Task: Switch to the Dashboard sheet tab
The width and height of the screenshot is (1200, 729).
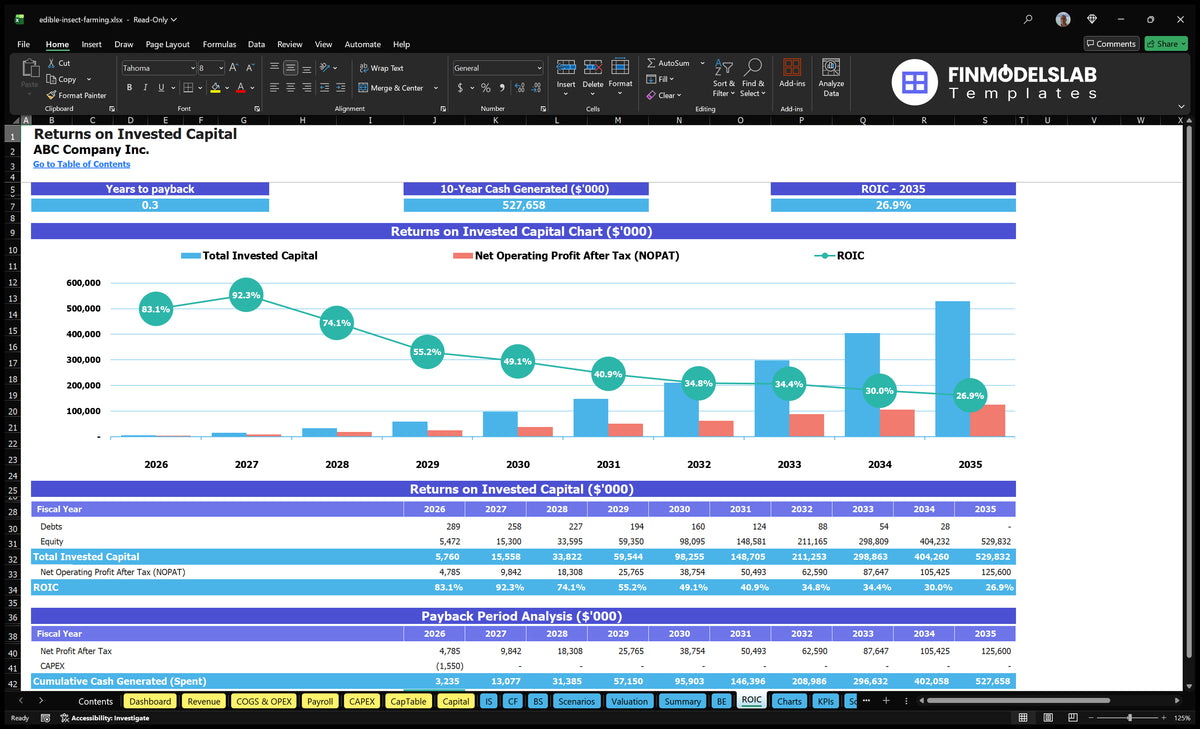Action: point(150,701)
